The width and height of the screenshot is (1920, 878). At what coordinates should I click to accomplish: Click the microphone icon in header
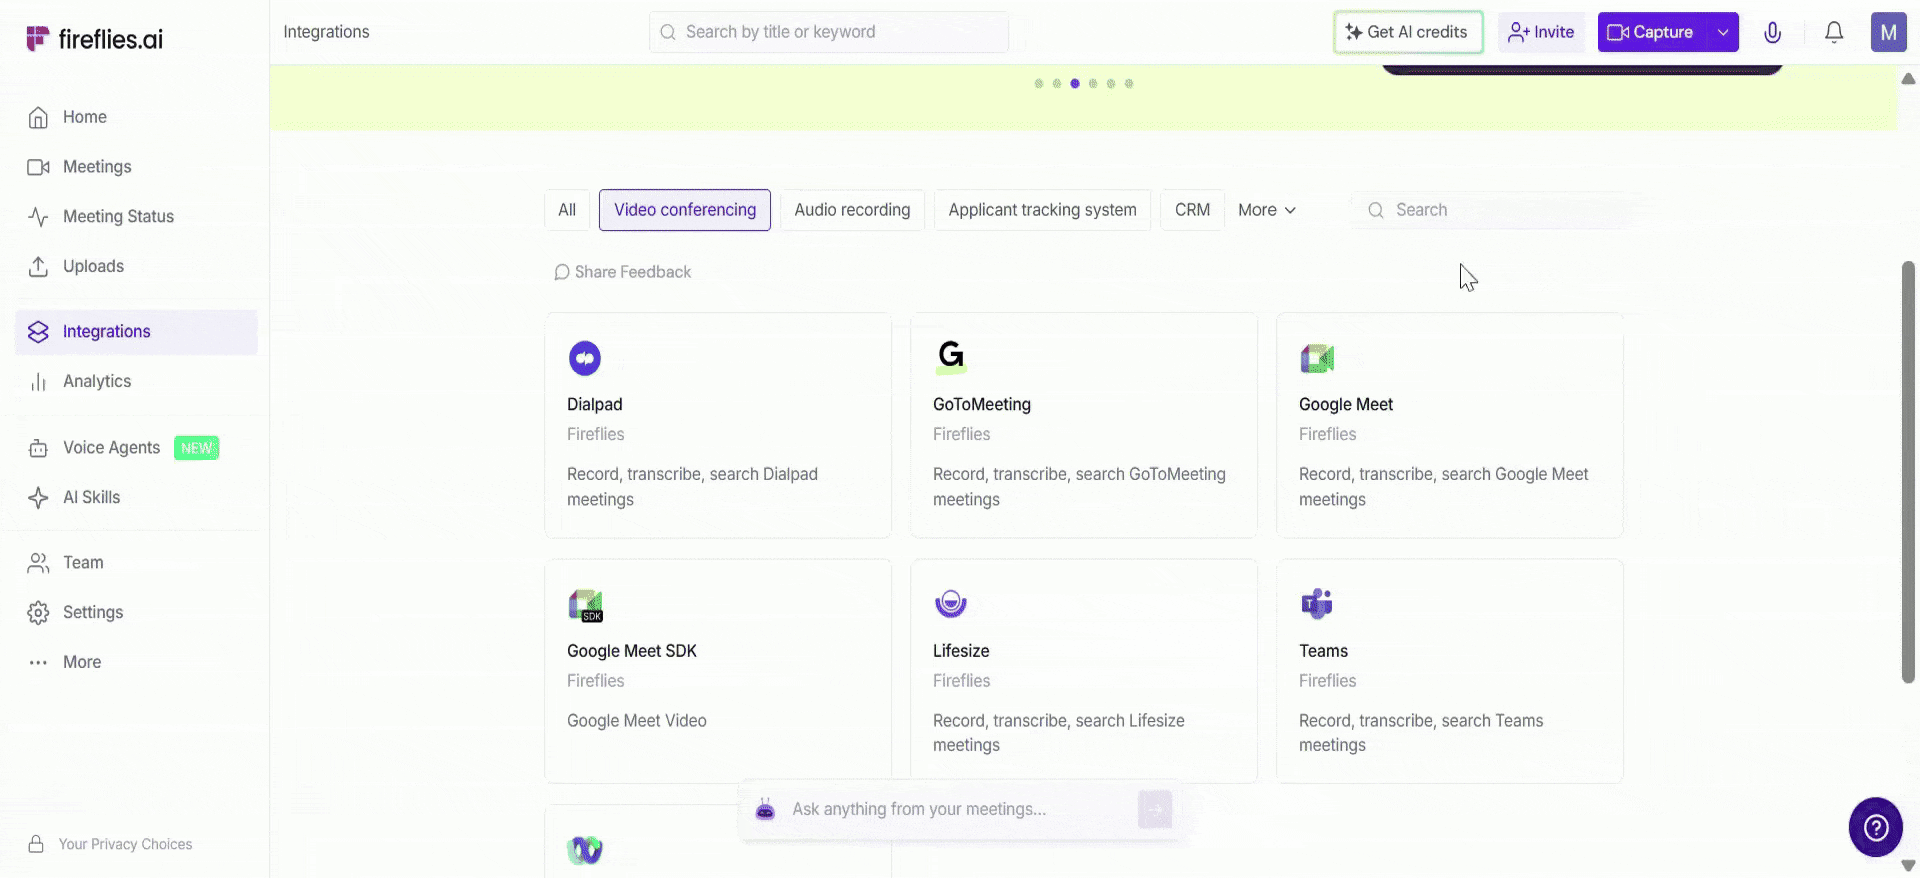click(x=1772, y=32)
